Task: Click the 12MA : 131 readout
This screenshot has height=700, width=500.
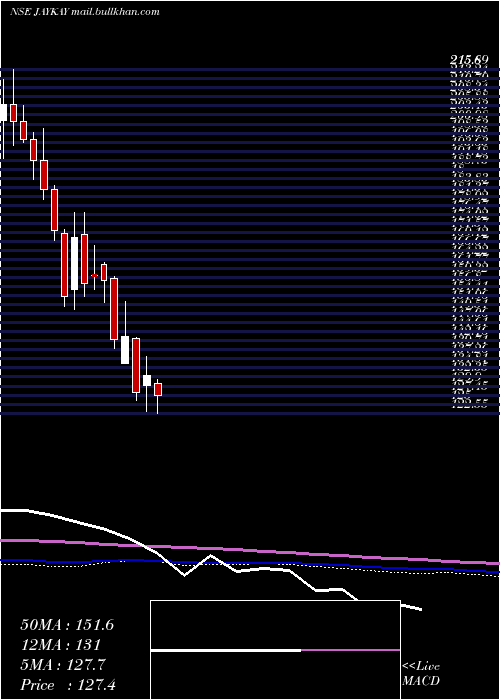Action: click(x=59, y=645)
